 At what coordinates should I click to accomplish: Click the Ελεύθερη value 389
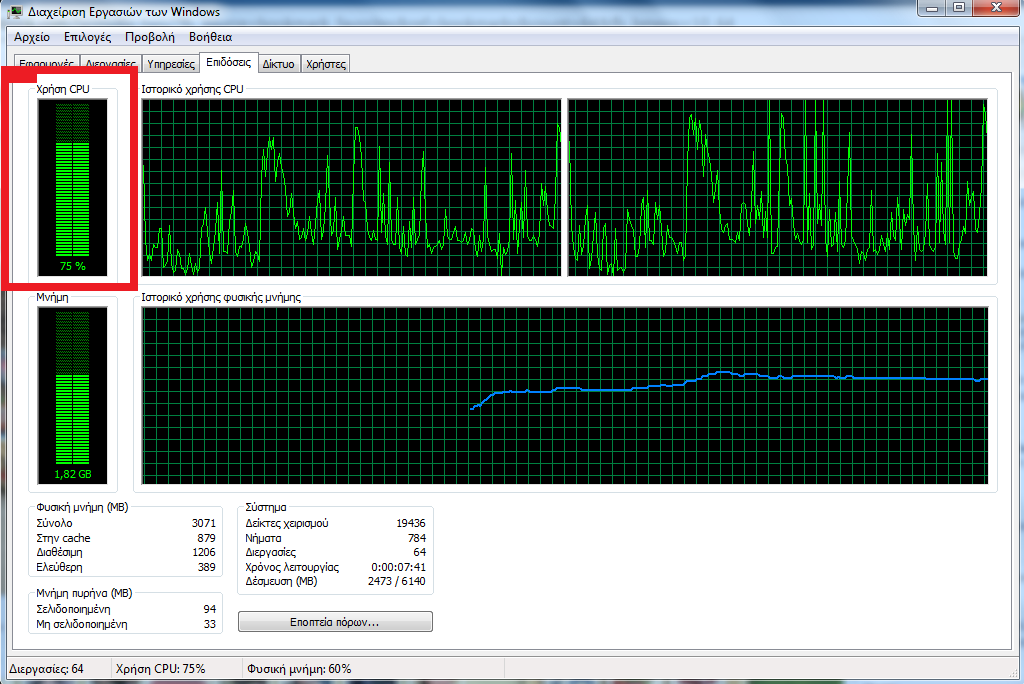tap(206, 567)
